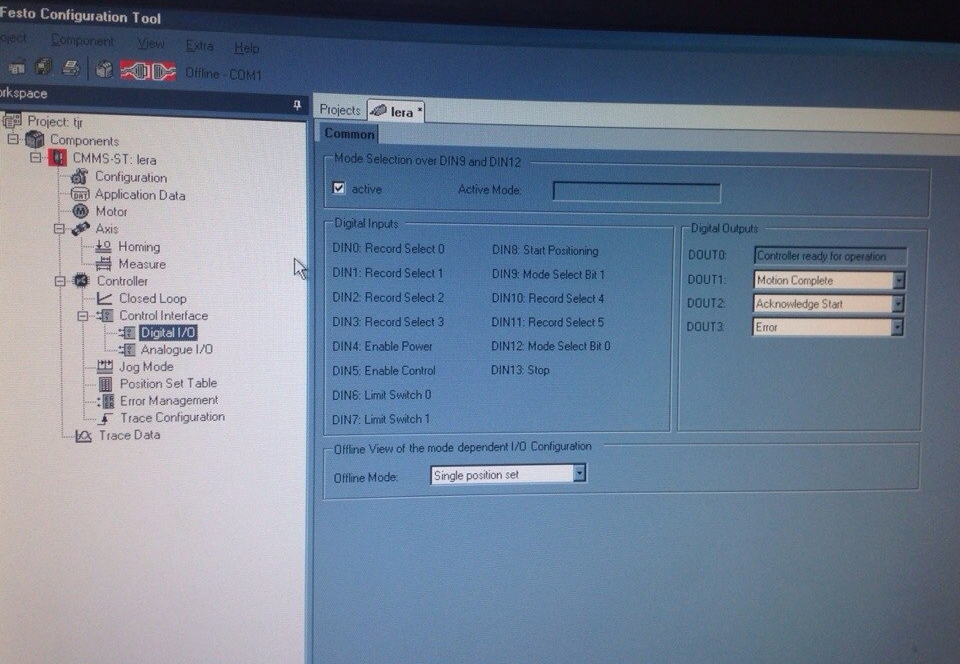The height and width of the screenshot is (664, 960).
Task: Select the Common tab
Action: [349, 133]
